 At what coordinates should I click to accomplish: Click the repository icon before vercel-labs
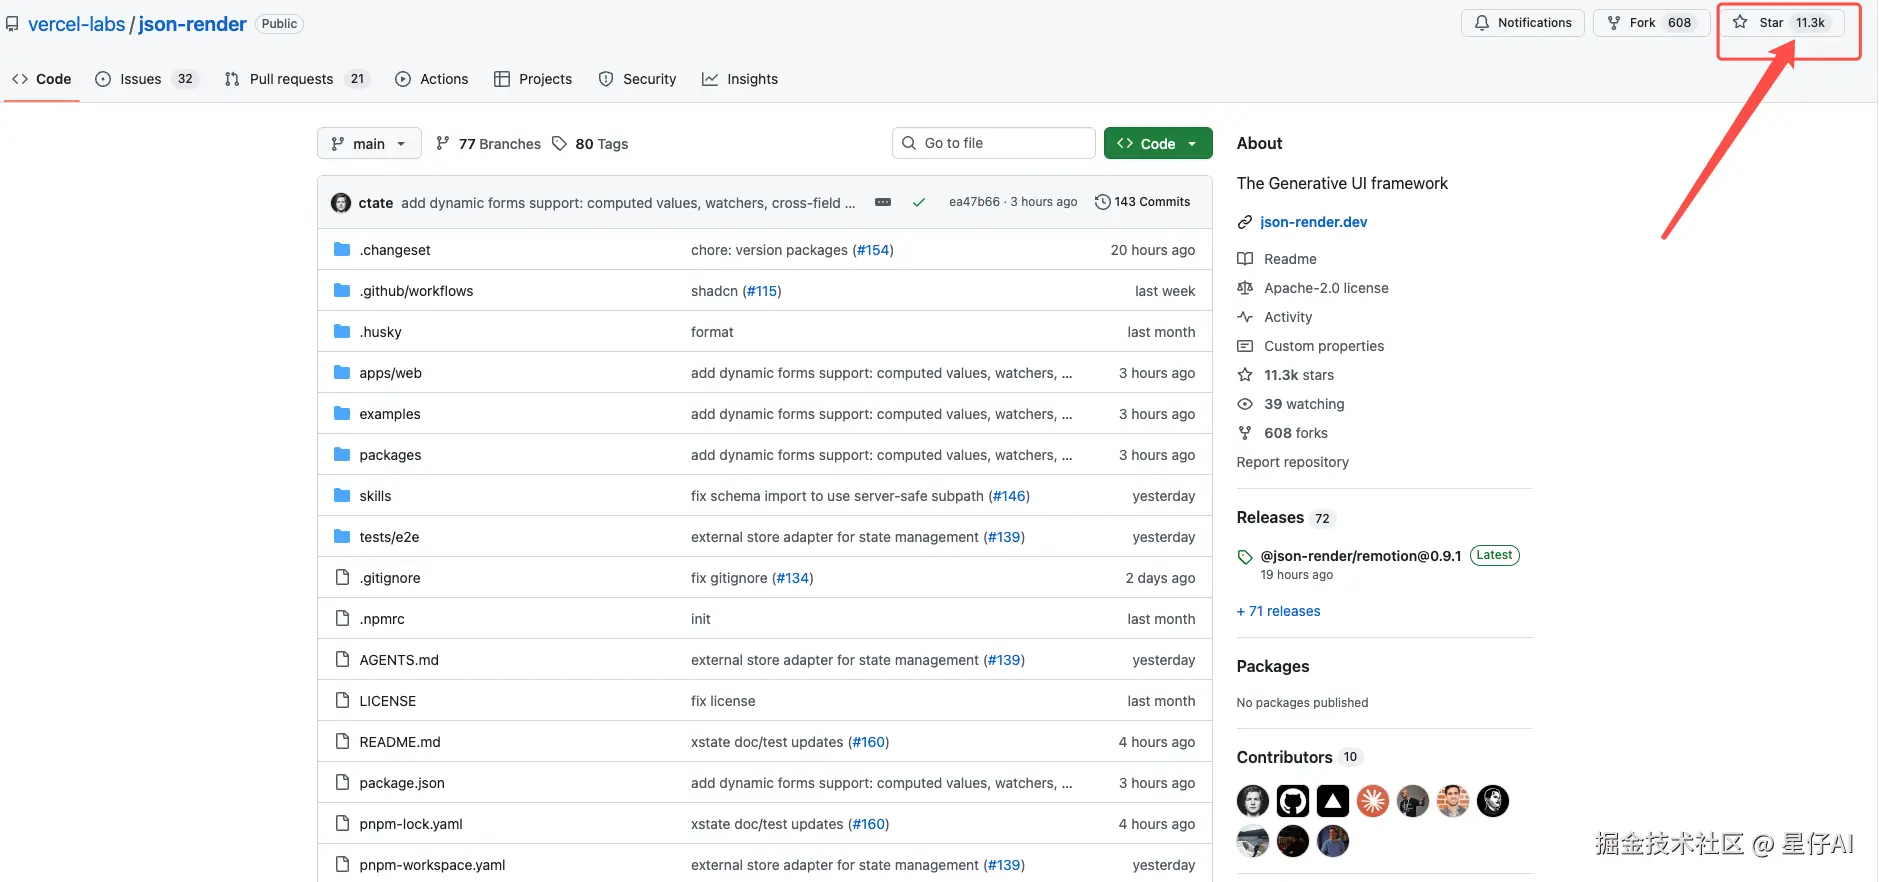pos(12,24)
